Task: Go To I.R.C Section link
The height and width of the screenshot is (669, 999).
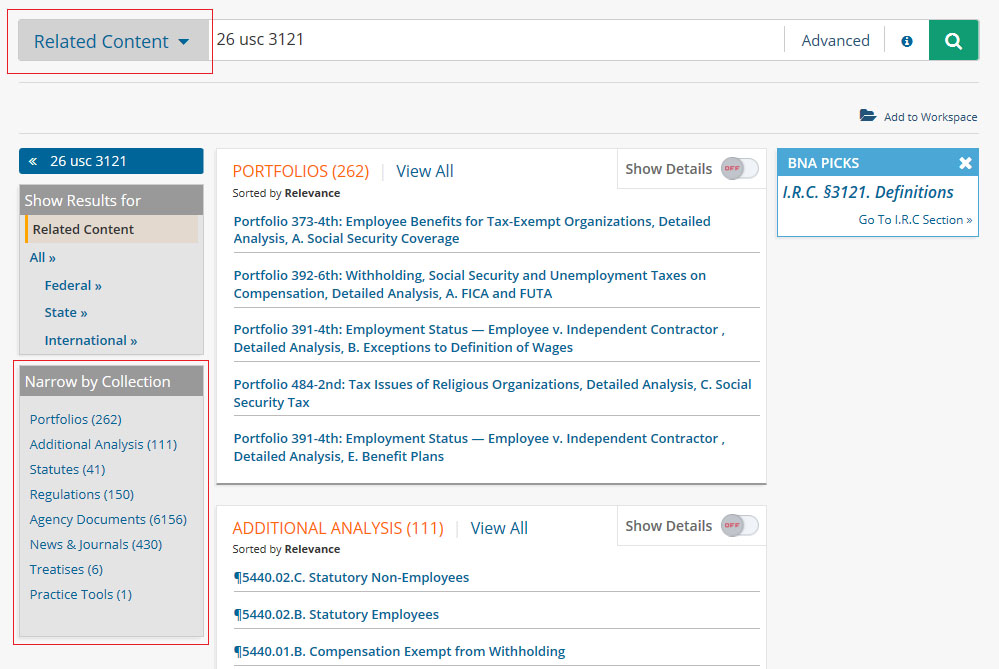Action: point(915,219)
